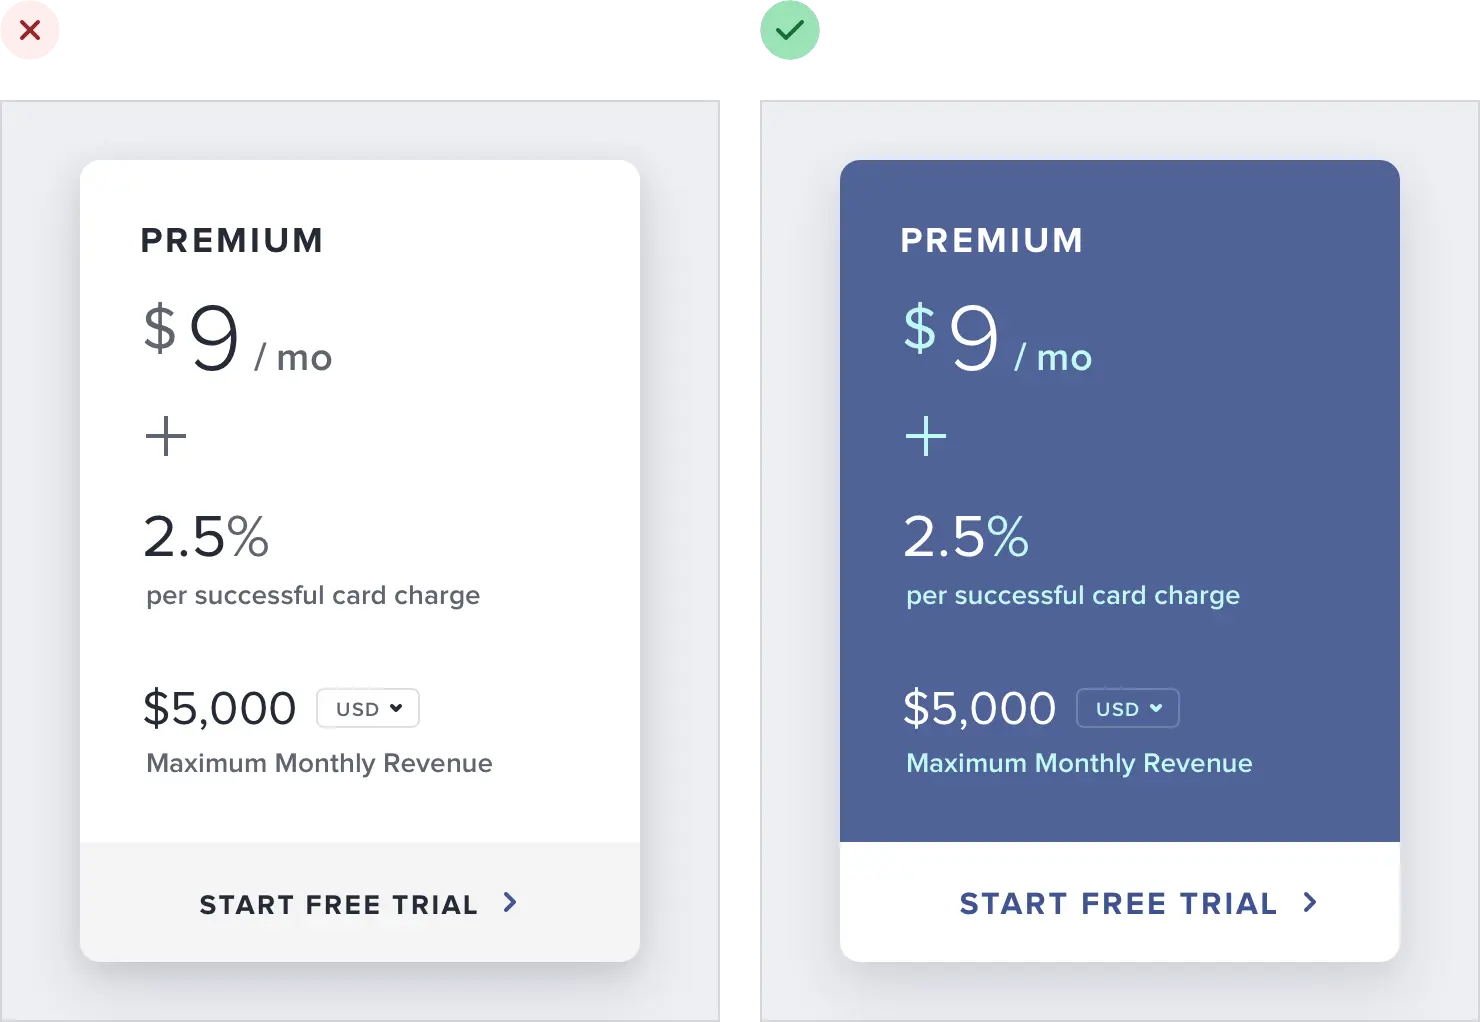
Task: Open USD currency dropdown on blue card
Action: [x=1128, y=708]
